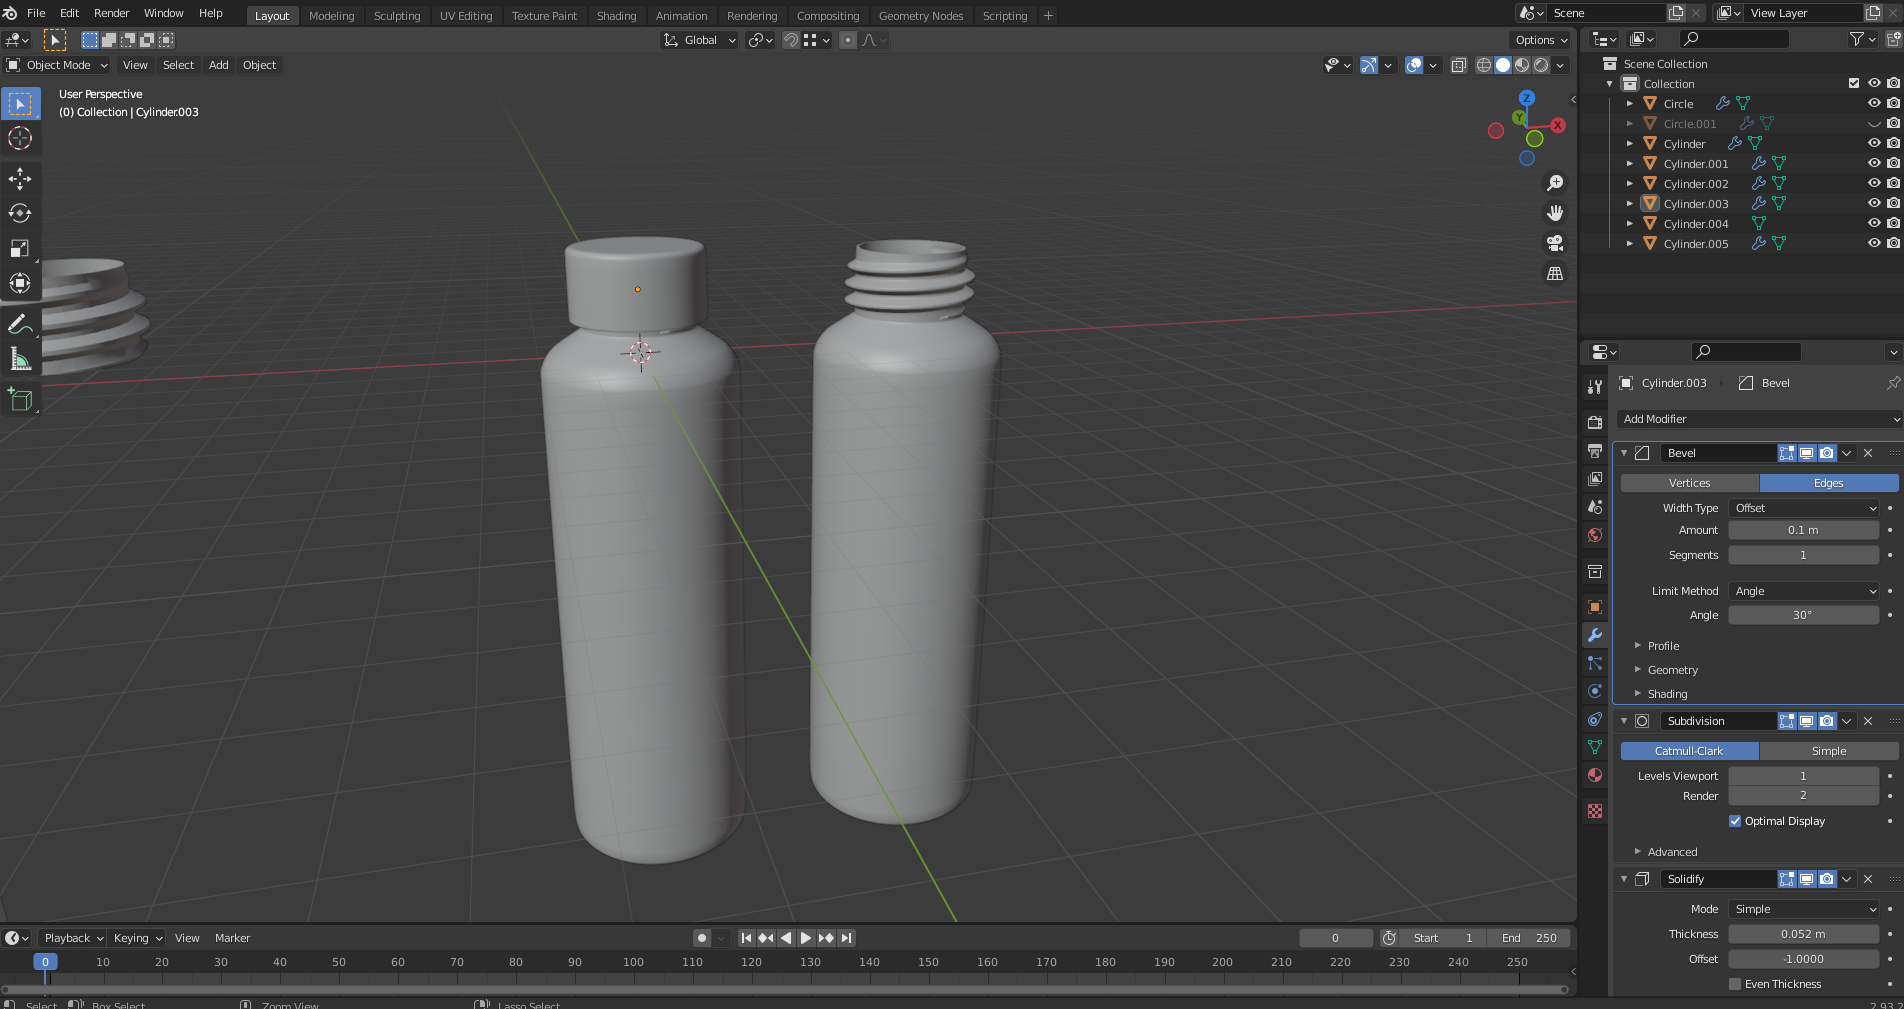Switch to Wireframe viewport shading
This screenshot has height=1009, width=1904.
click(x=1484, y=65)
